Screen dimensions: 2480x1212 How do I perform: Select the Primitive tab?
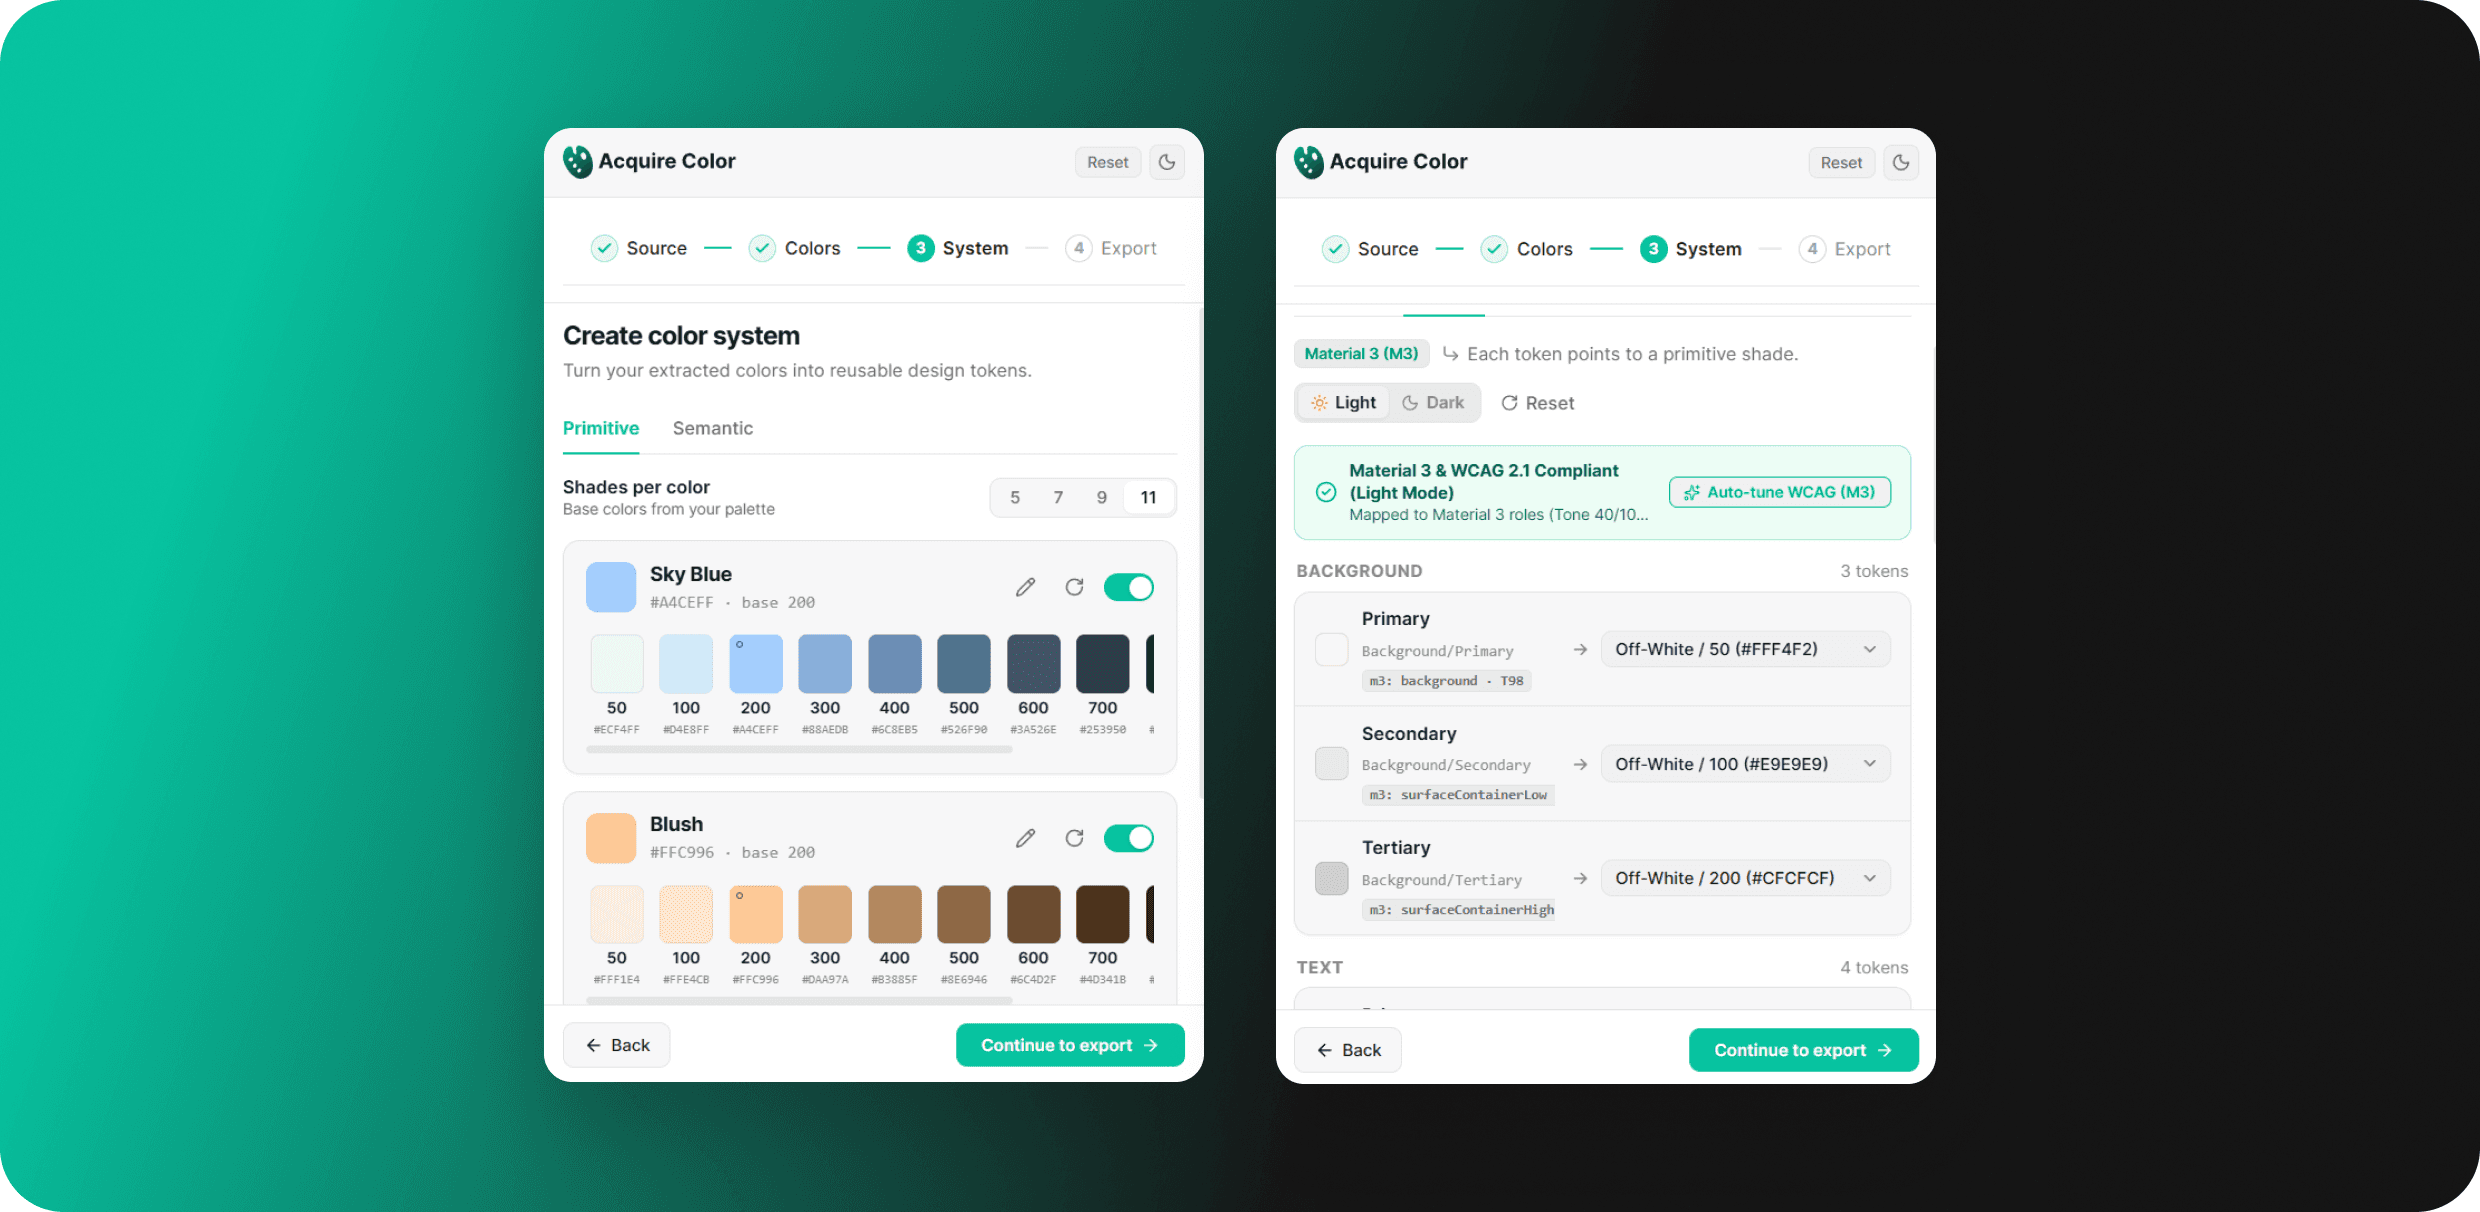(x=601, y=428)
